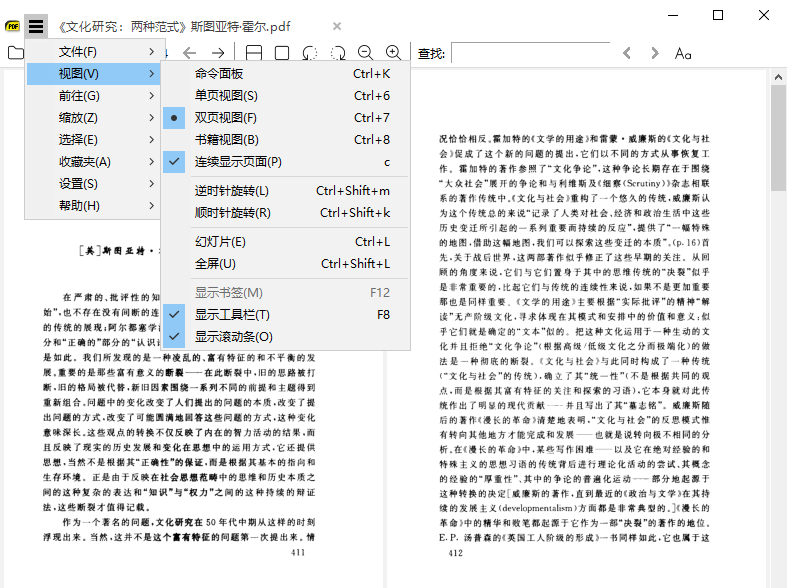This screenshot has width=787, height=588.
Task: Toggle match case Aa icon
Action: pos(683,53)
